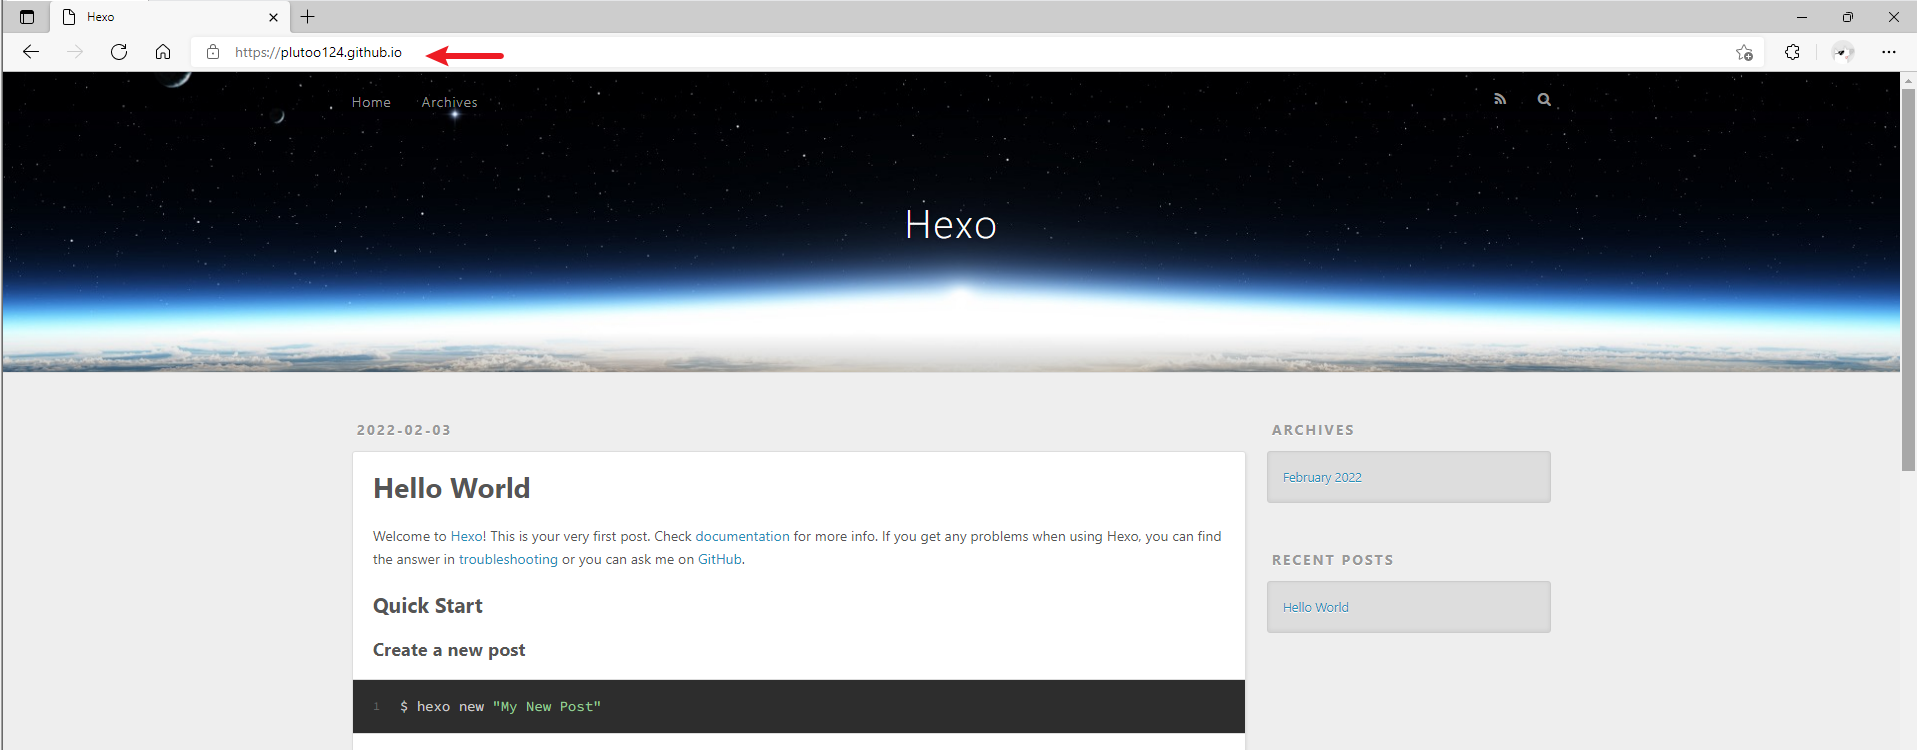Open the GitHub link in post
The image size is (1917, 750).
pyautogui.click(x=720, y=559)
